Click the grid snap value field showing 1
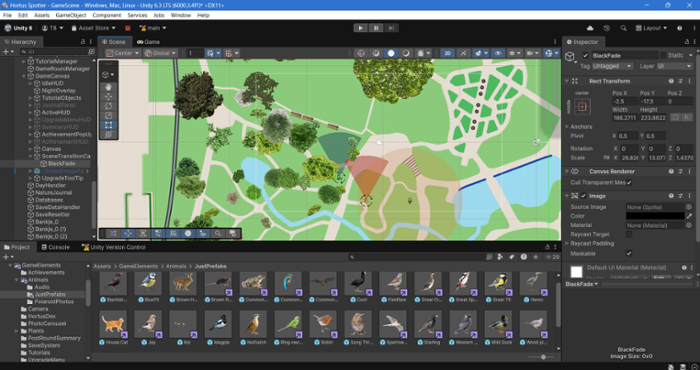The width and height of the screenshot is (700, 370). (x=195, y=53)
